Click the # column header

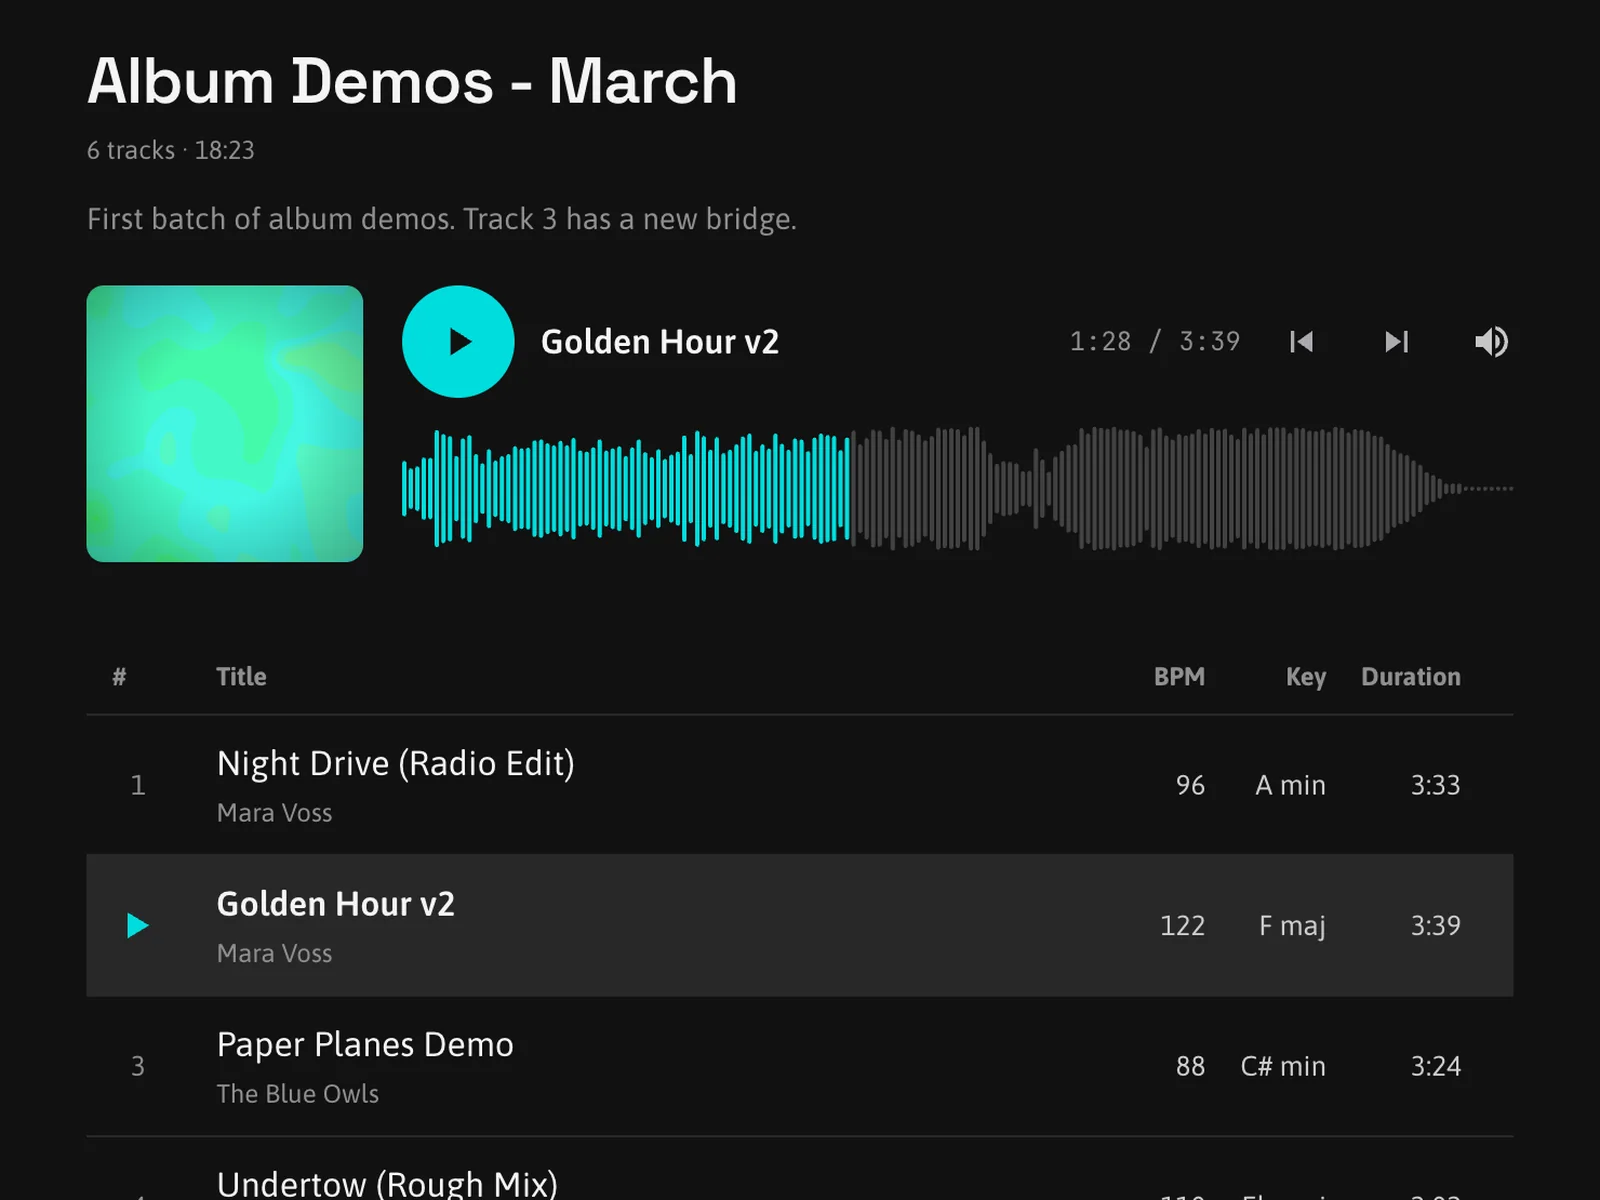coord(119,677)
